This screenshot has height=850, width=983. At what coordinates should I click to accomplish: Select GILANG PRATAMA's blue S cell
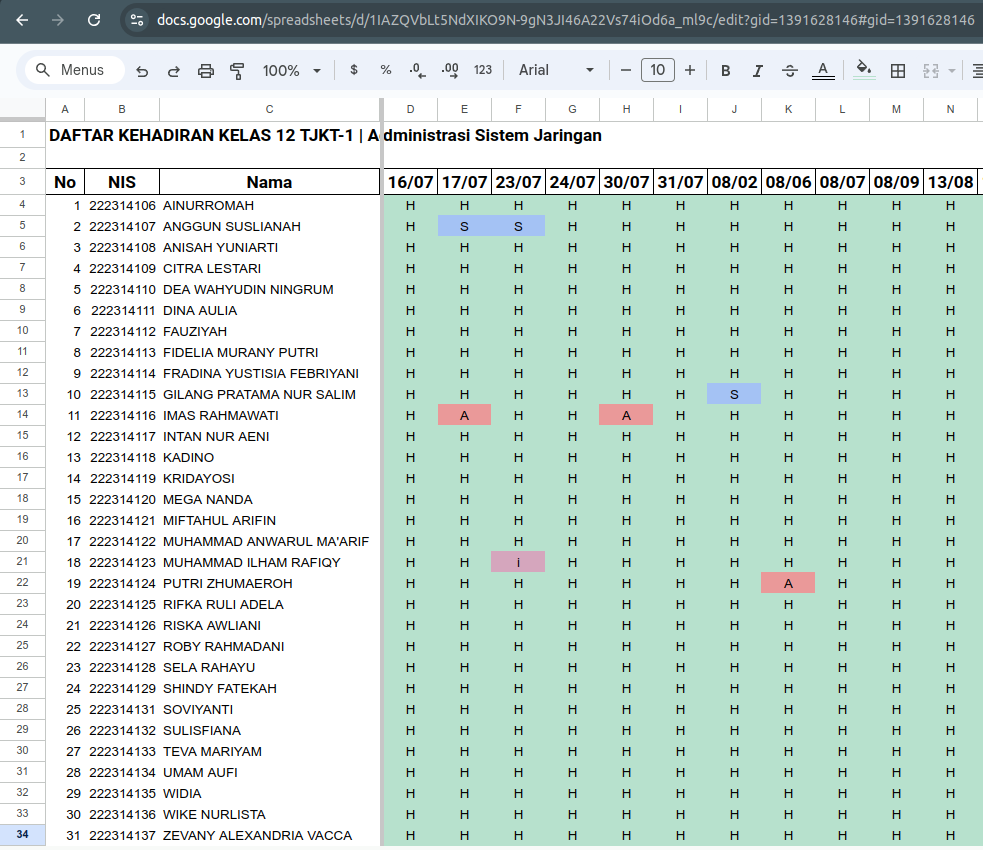(734, 394)
